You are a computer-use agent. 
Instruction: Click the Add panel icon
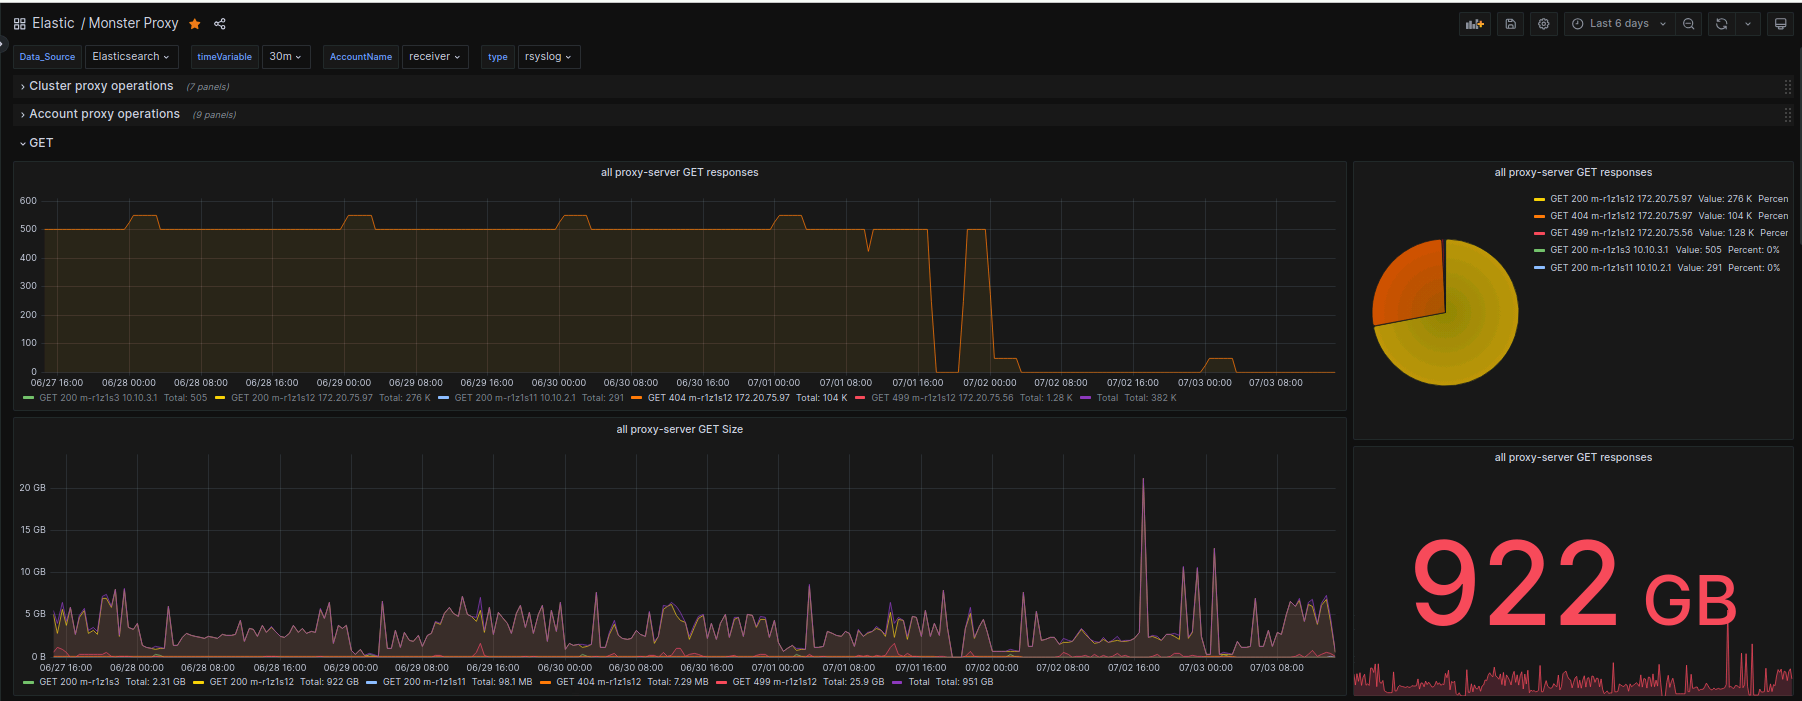pyautogui.click(x=1474, y=24)
